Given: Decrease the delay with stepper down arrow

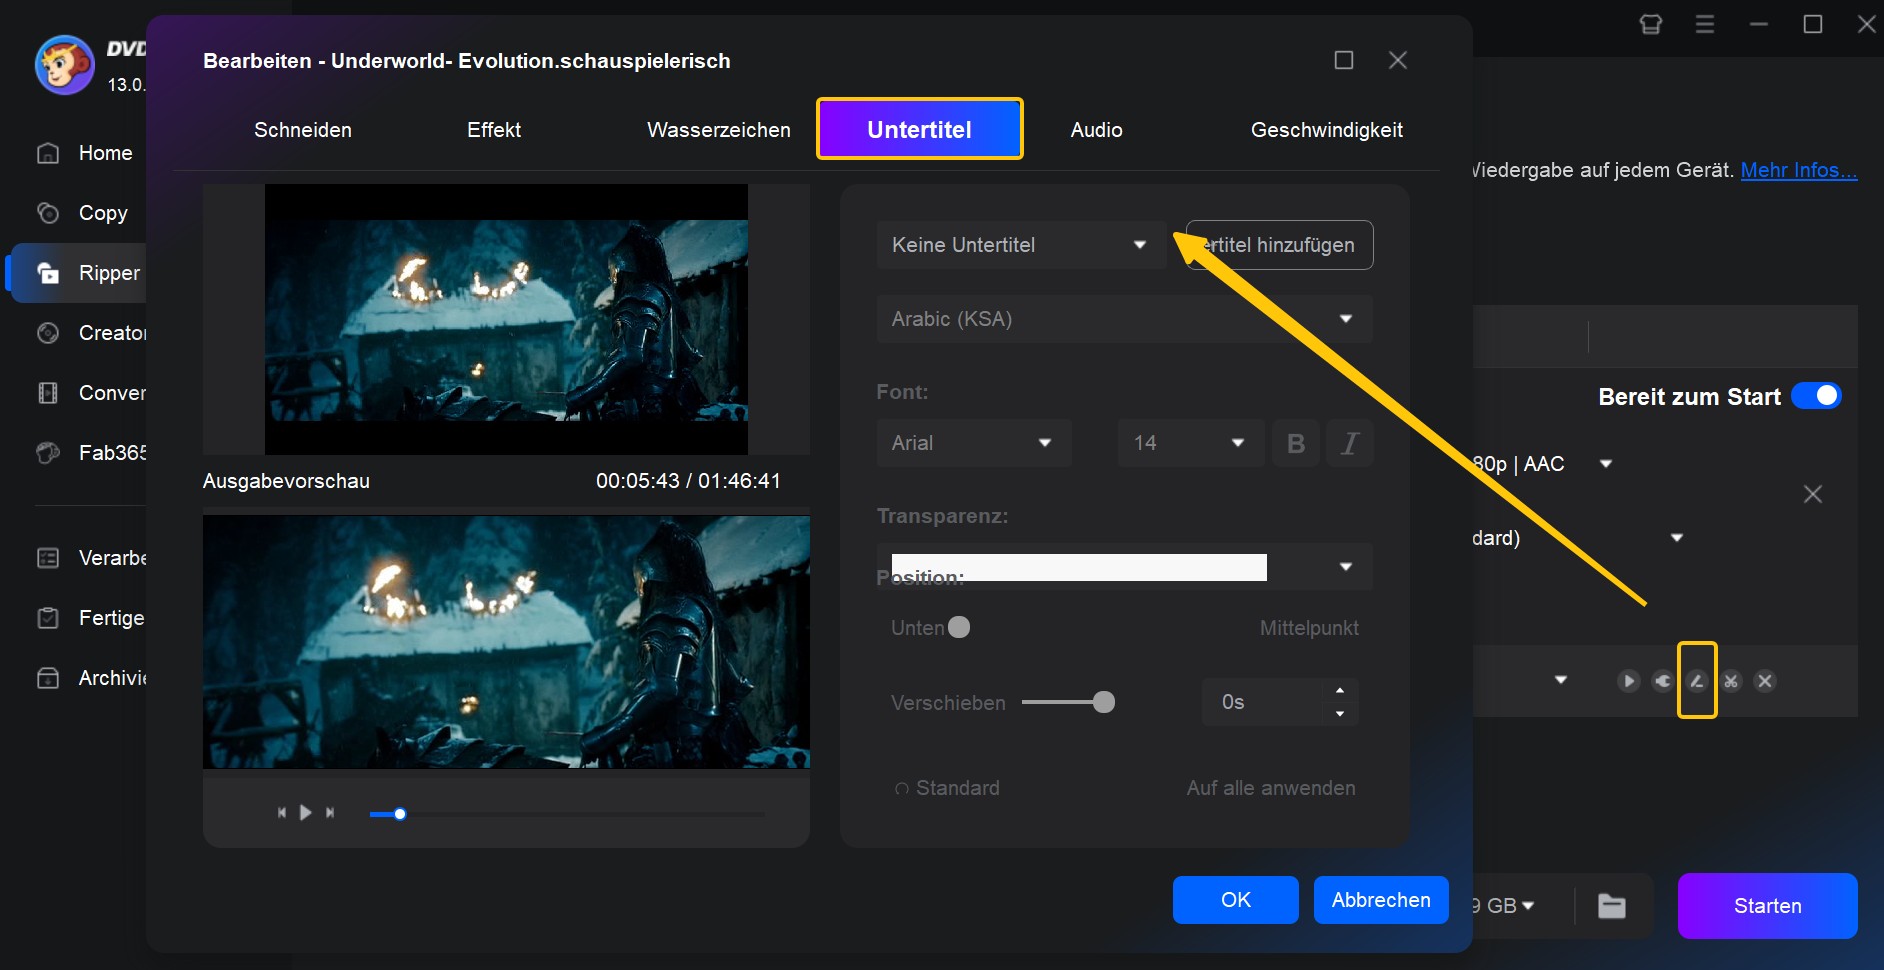Looking at the screenshot, I should 1340,714.
